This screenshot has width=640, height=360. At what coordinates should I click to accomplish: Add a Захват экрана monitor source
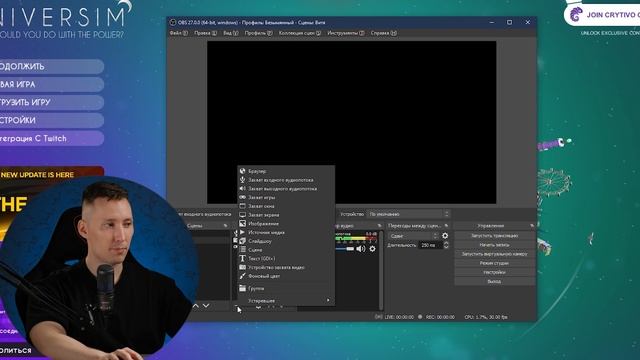[286, 215]
